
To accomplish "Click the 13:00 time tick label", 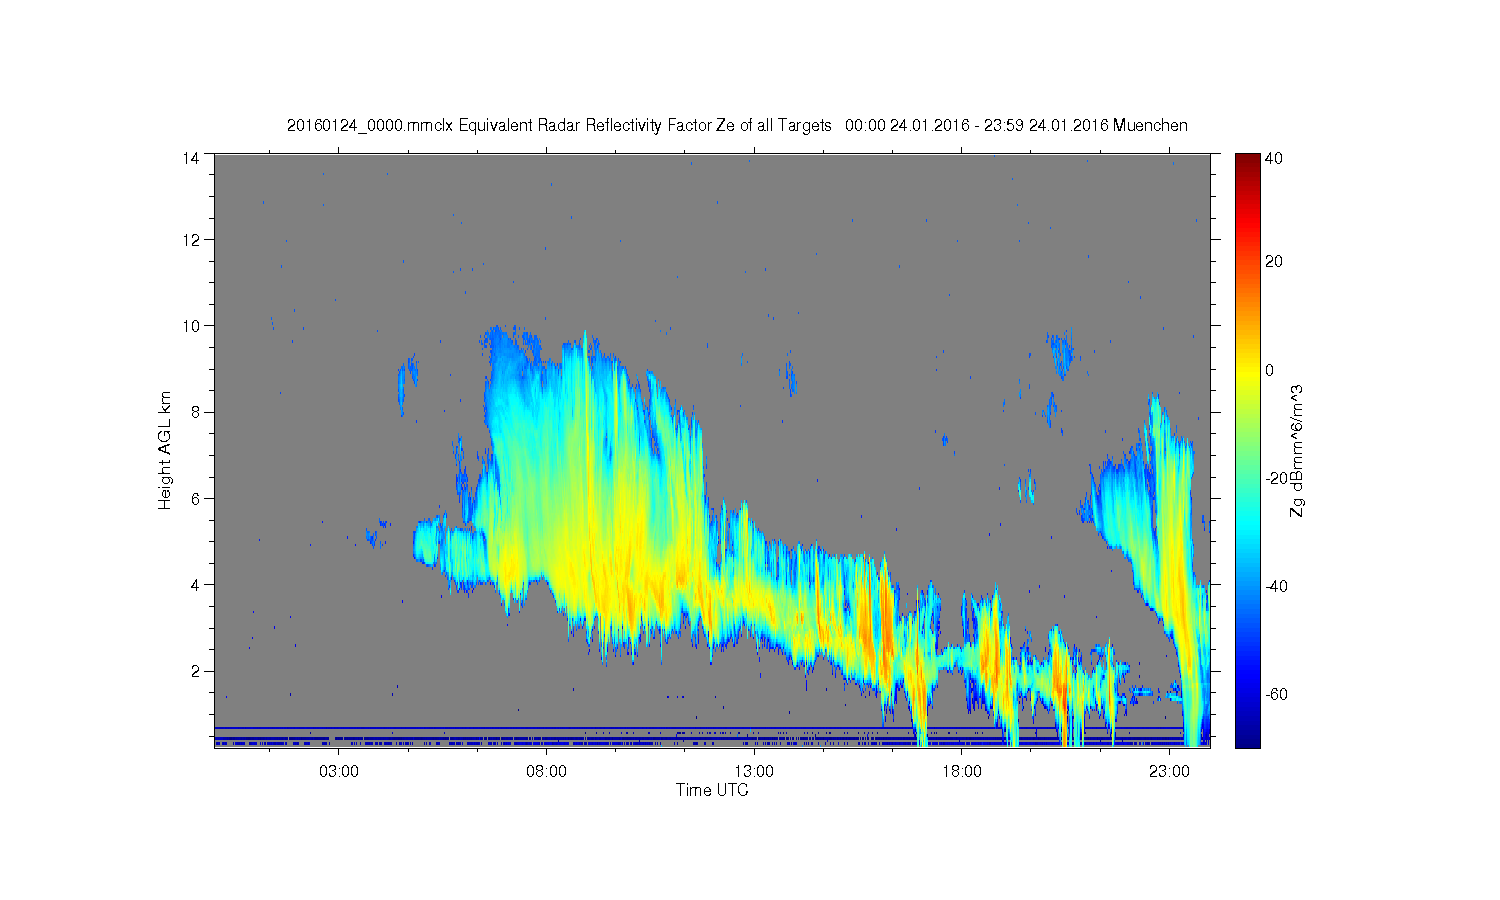I will tap(754, 772).
